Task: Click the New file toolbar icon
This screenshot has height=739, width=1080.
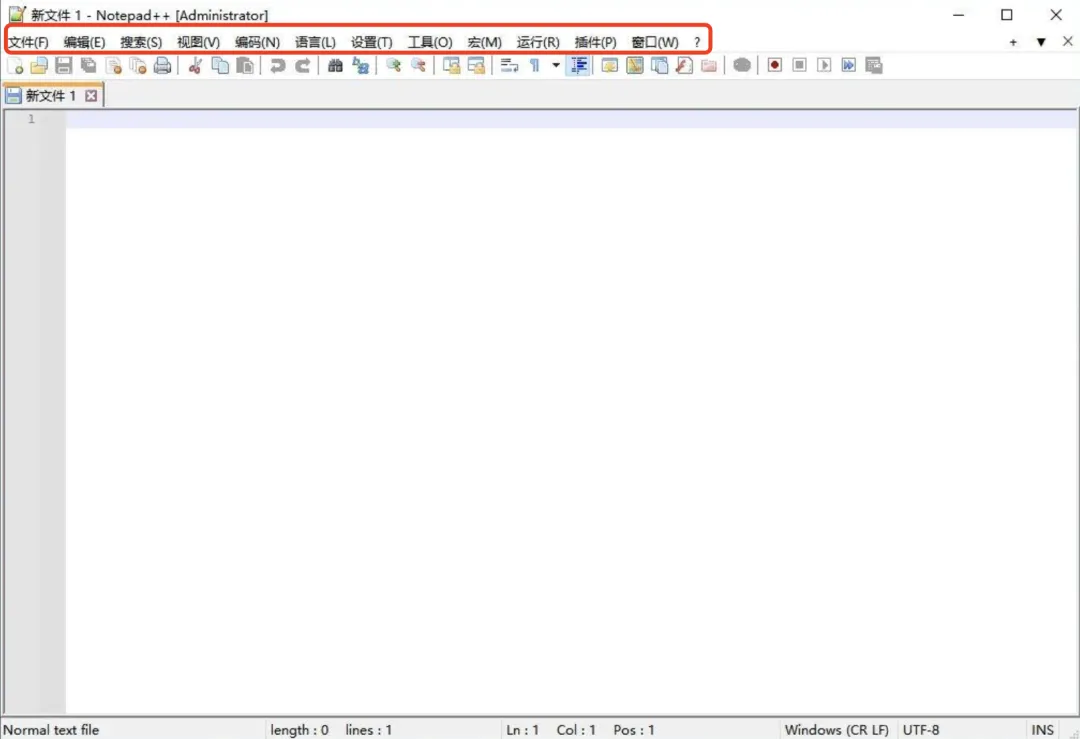Action: pyautogui.click(x=15, y=65)
